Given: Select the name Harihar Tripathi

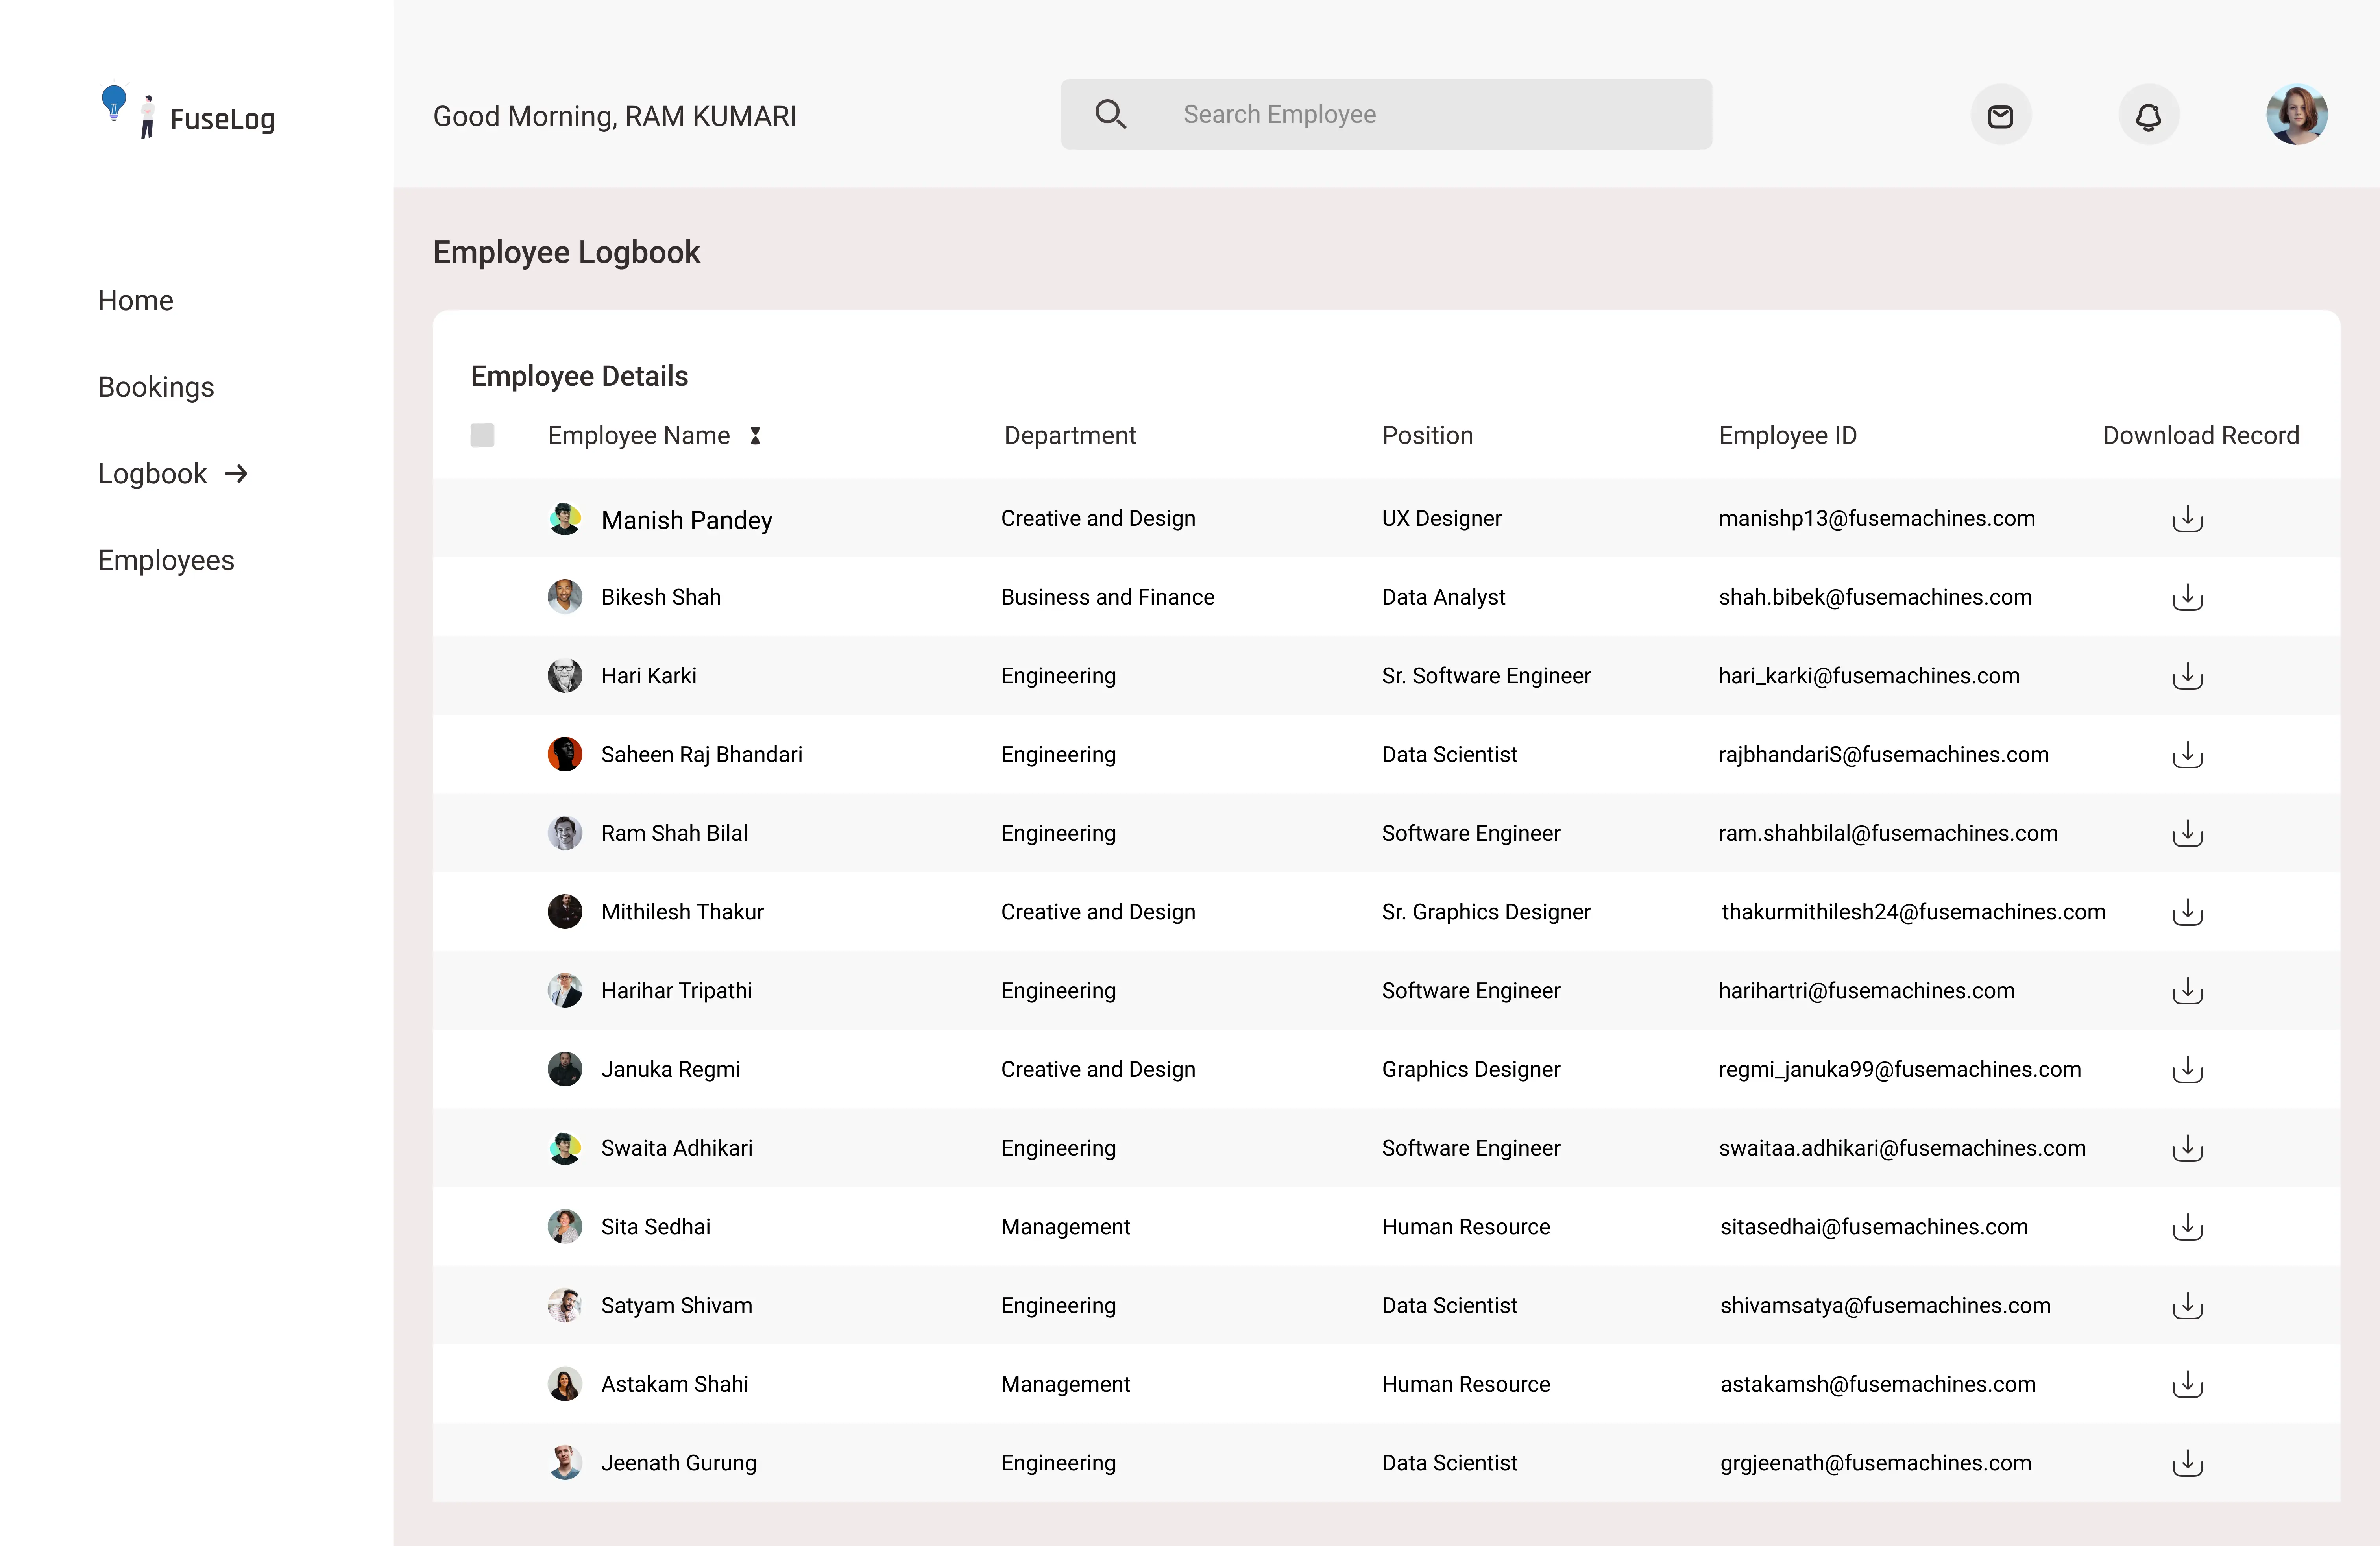Looking at the screenshot, I should pyautogui.click(x=677, y=991).
